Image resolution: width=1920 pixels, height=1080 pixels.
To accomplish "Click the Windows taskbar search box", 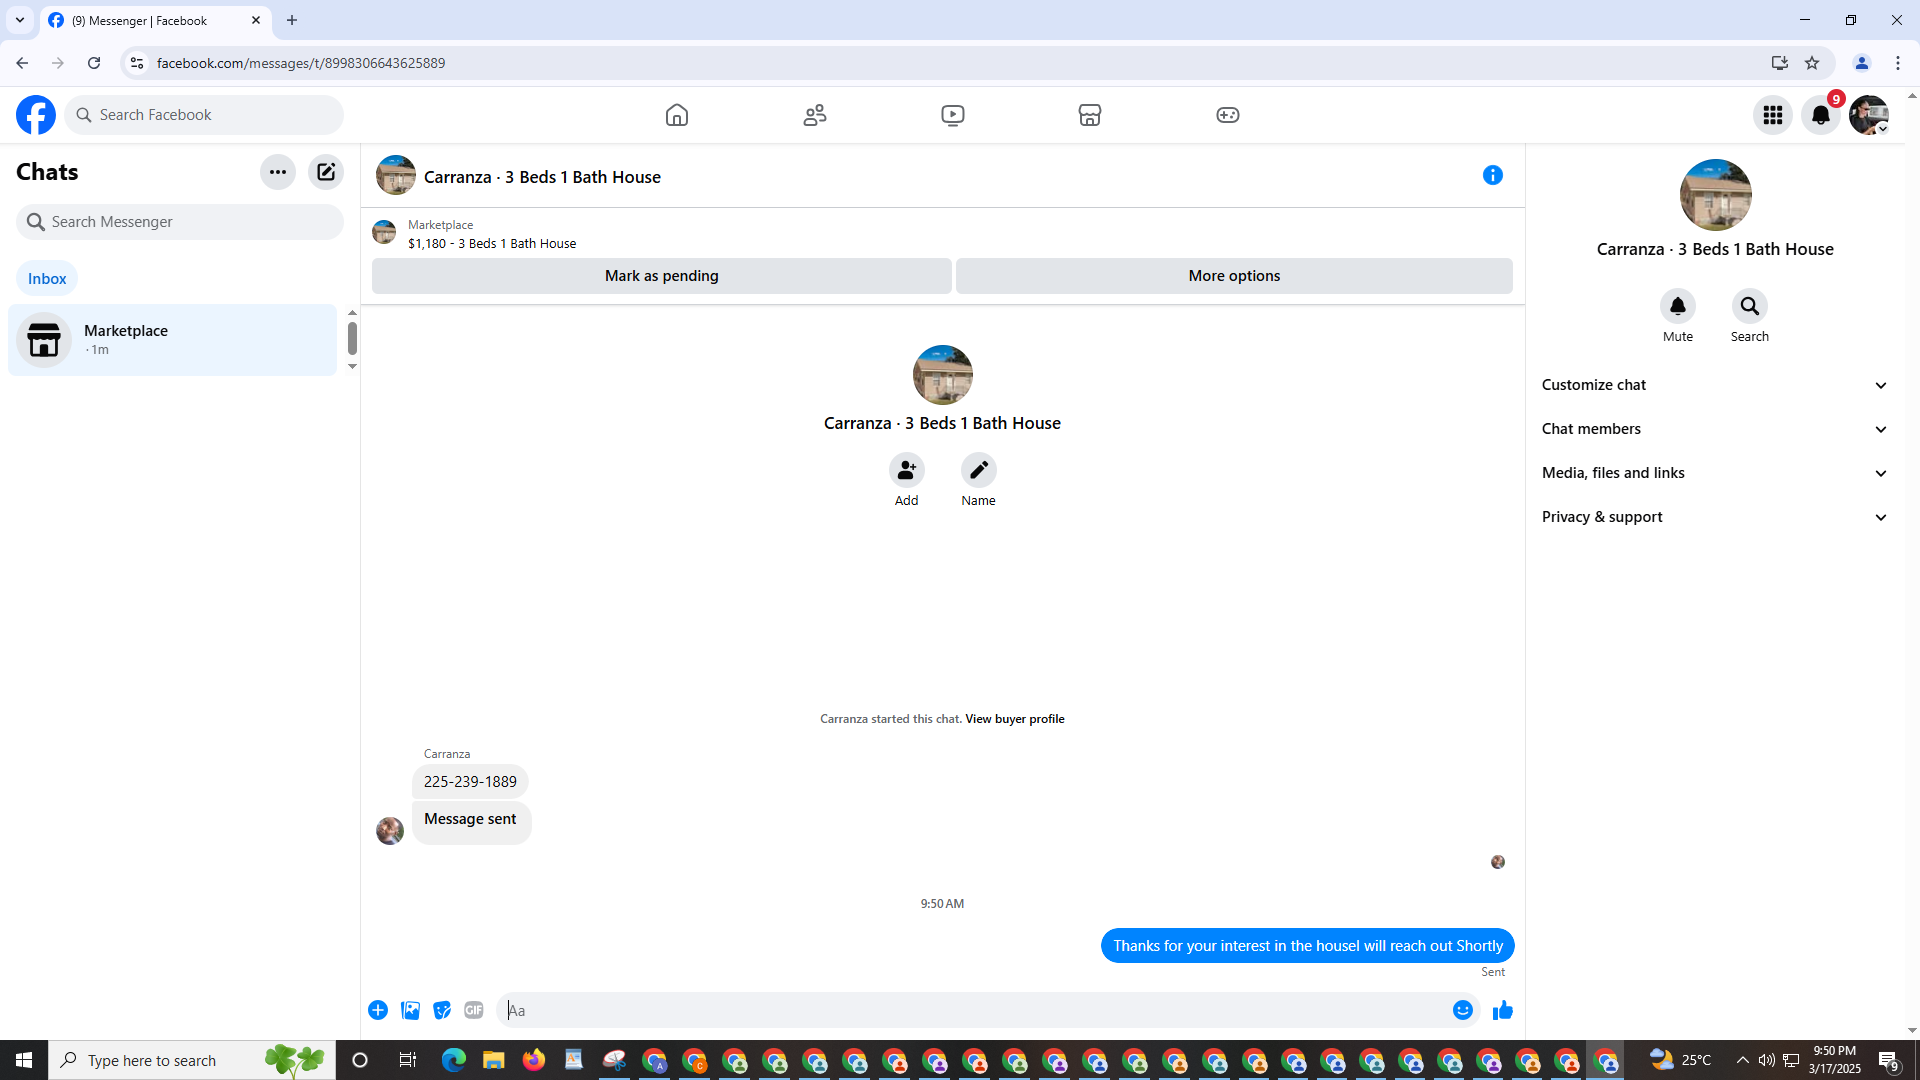I will click(192, 1060).
